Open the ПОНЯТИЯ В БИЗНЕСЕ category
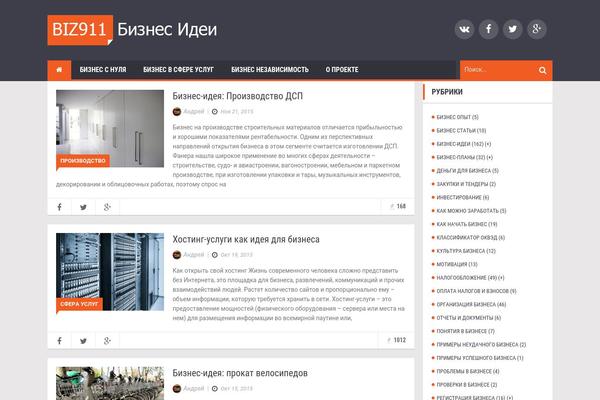This screenshot has width=600, height=400. (x=465, y=331)
